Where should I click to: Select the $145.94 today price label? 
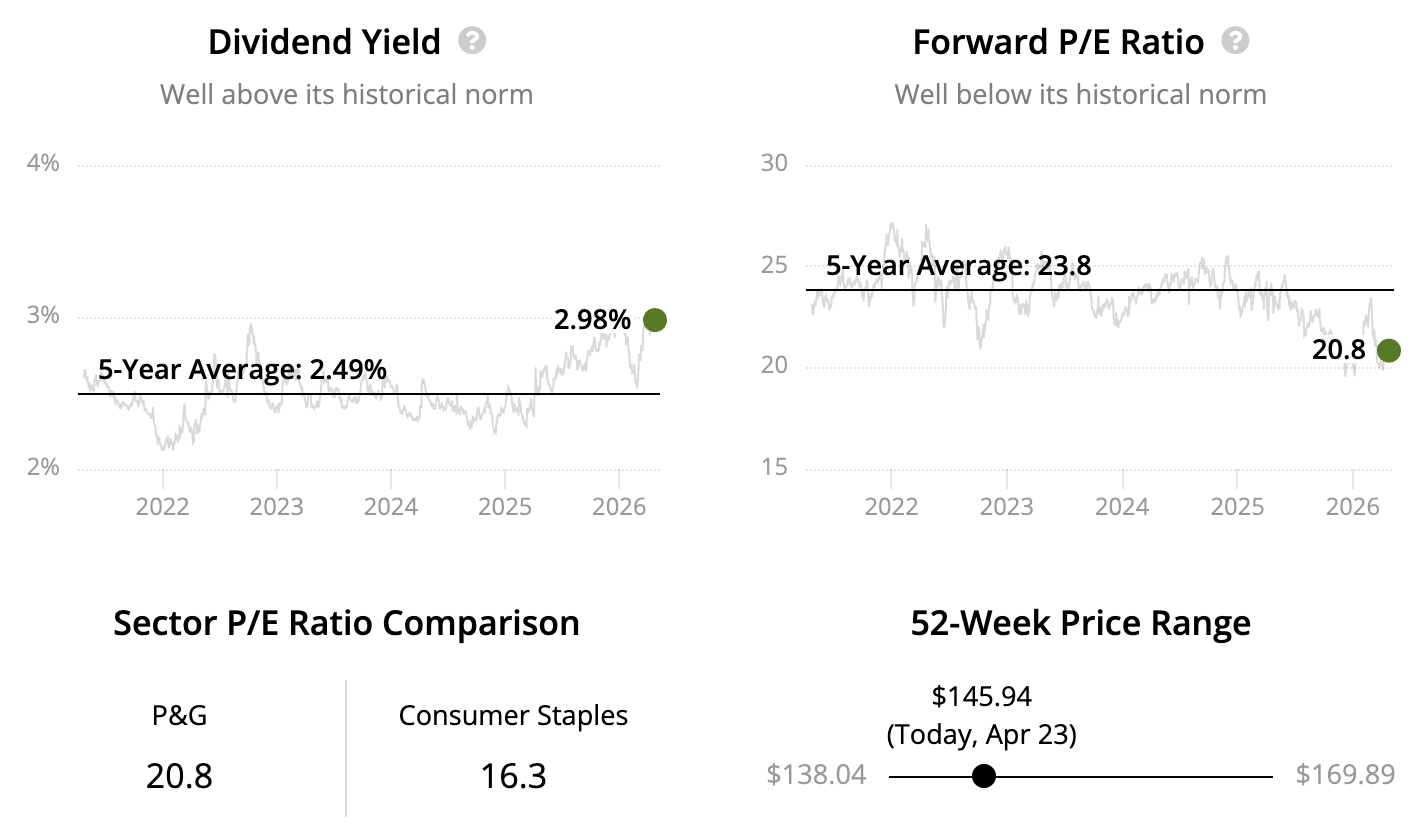pos(981,696)
